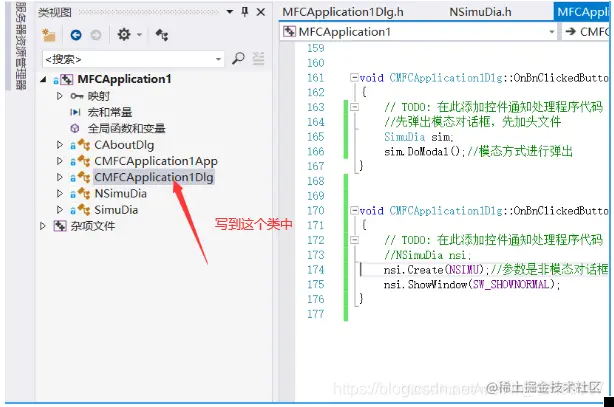Click the NSimuDia class icon
Screen dimensions: 614x407
(83, 193)
